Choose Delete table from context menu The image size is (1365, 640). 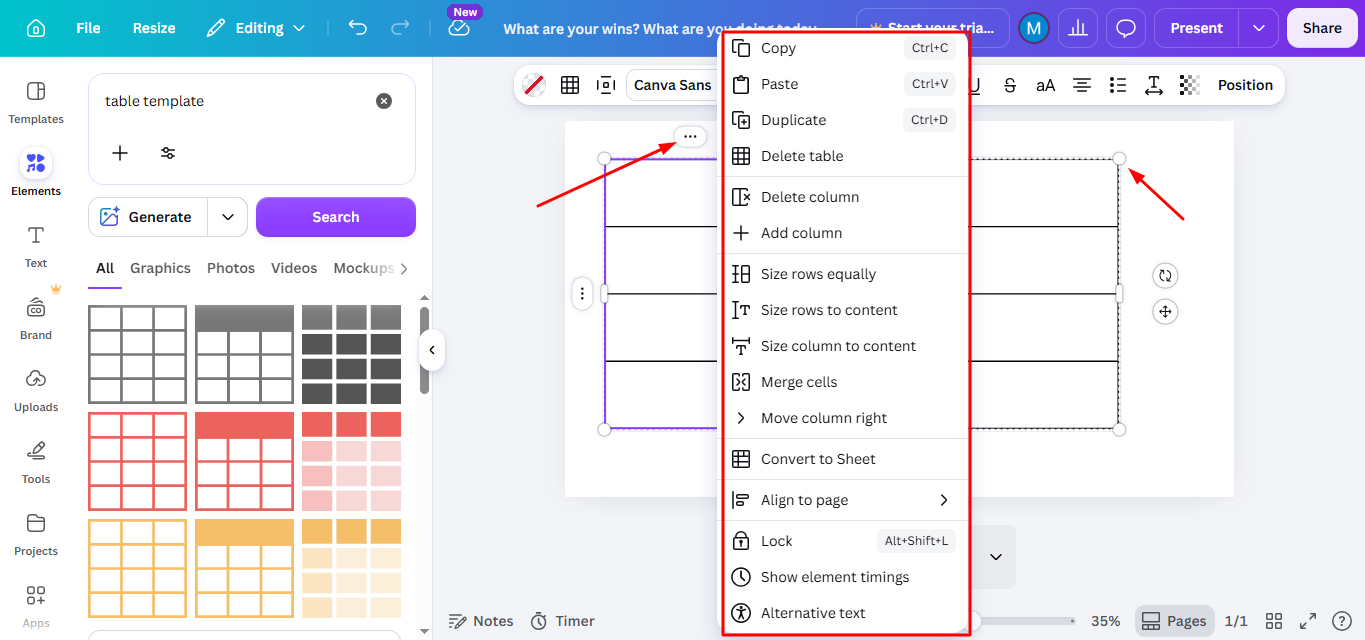845,156
